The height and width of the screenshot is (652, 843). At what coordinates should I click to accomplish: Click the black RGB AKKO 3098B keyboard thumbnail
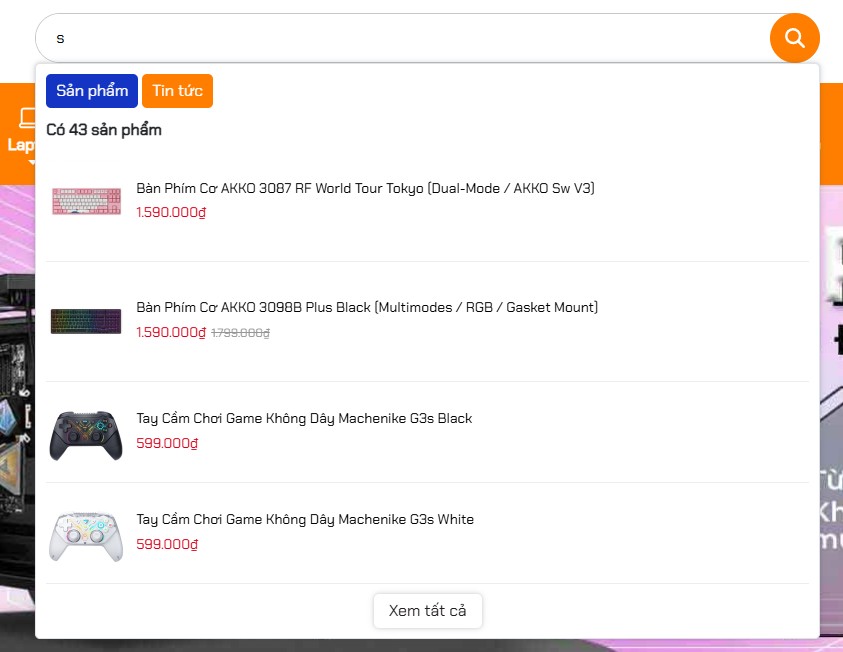pos(86,321)
